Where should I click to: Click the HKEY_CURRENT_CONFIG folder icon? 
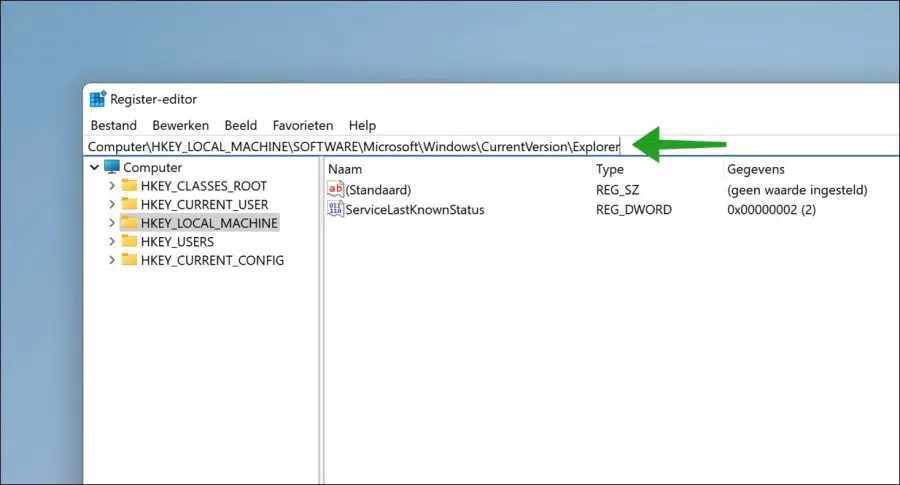(x=129, y=259)
